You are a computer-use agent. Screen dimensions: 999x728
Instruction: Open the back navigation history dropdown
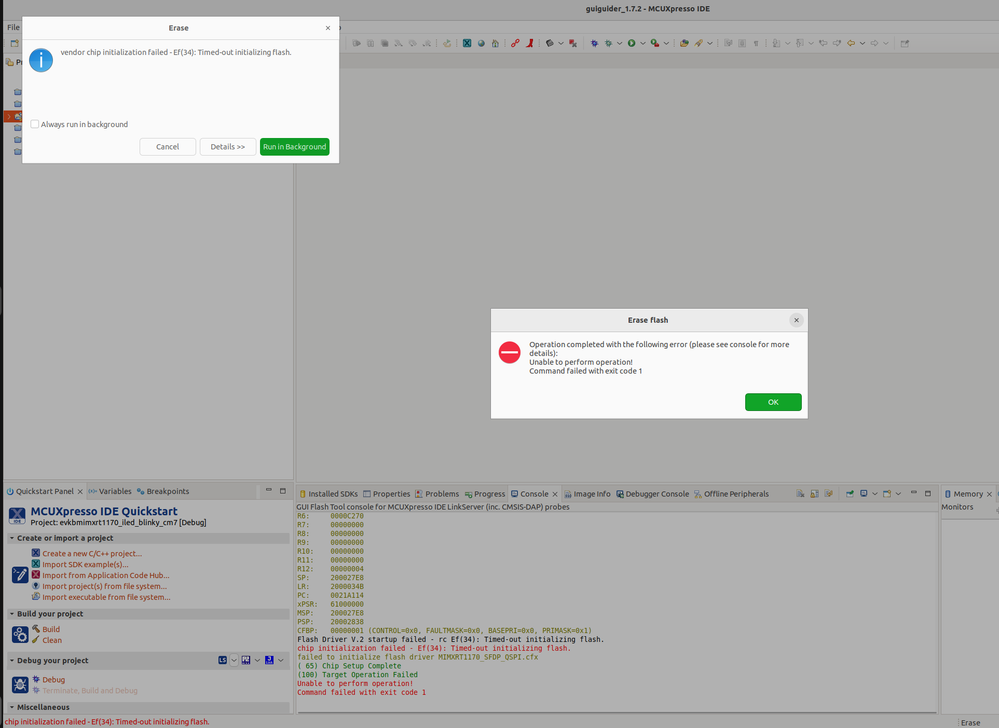(862, 43)
